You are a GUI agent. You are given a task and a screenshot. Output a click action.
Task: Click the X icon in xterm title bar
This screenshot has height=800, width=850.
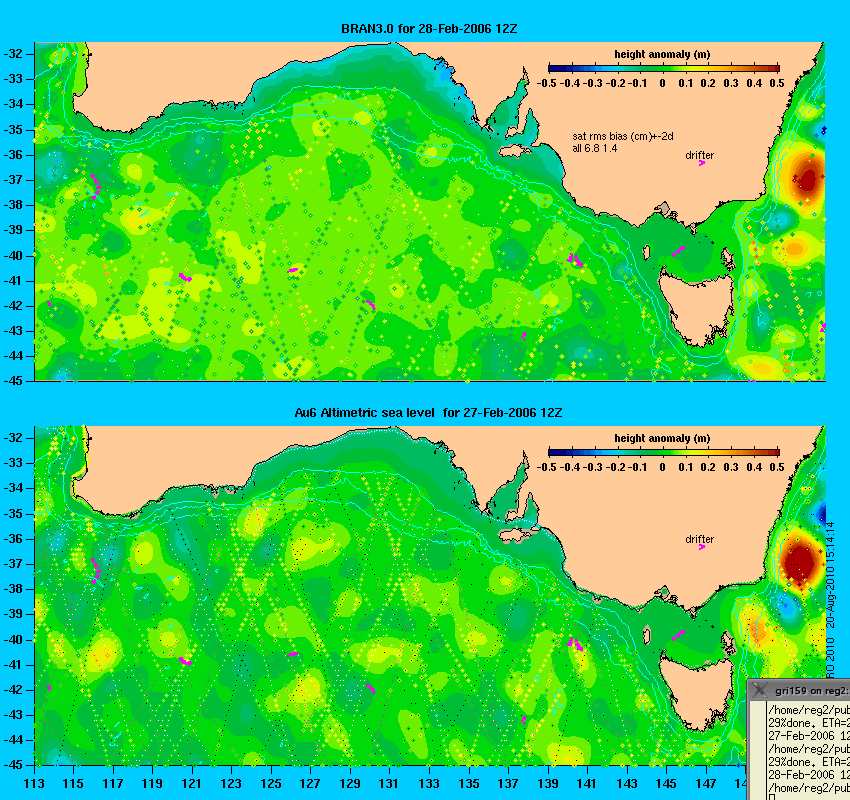coord(760,690)
